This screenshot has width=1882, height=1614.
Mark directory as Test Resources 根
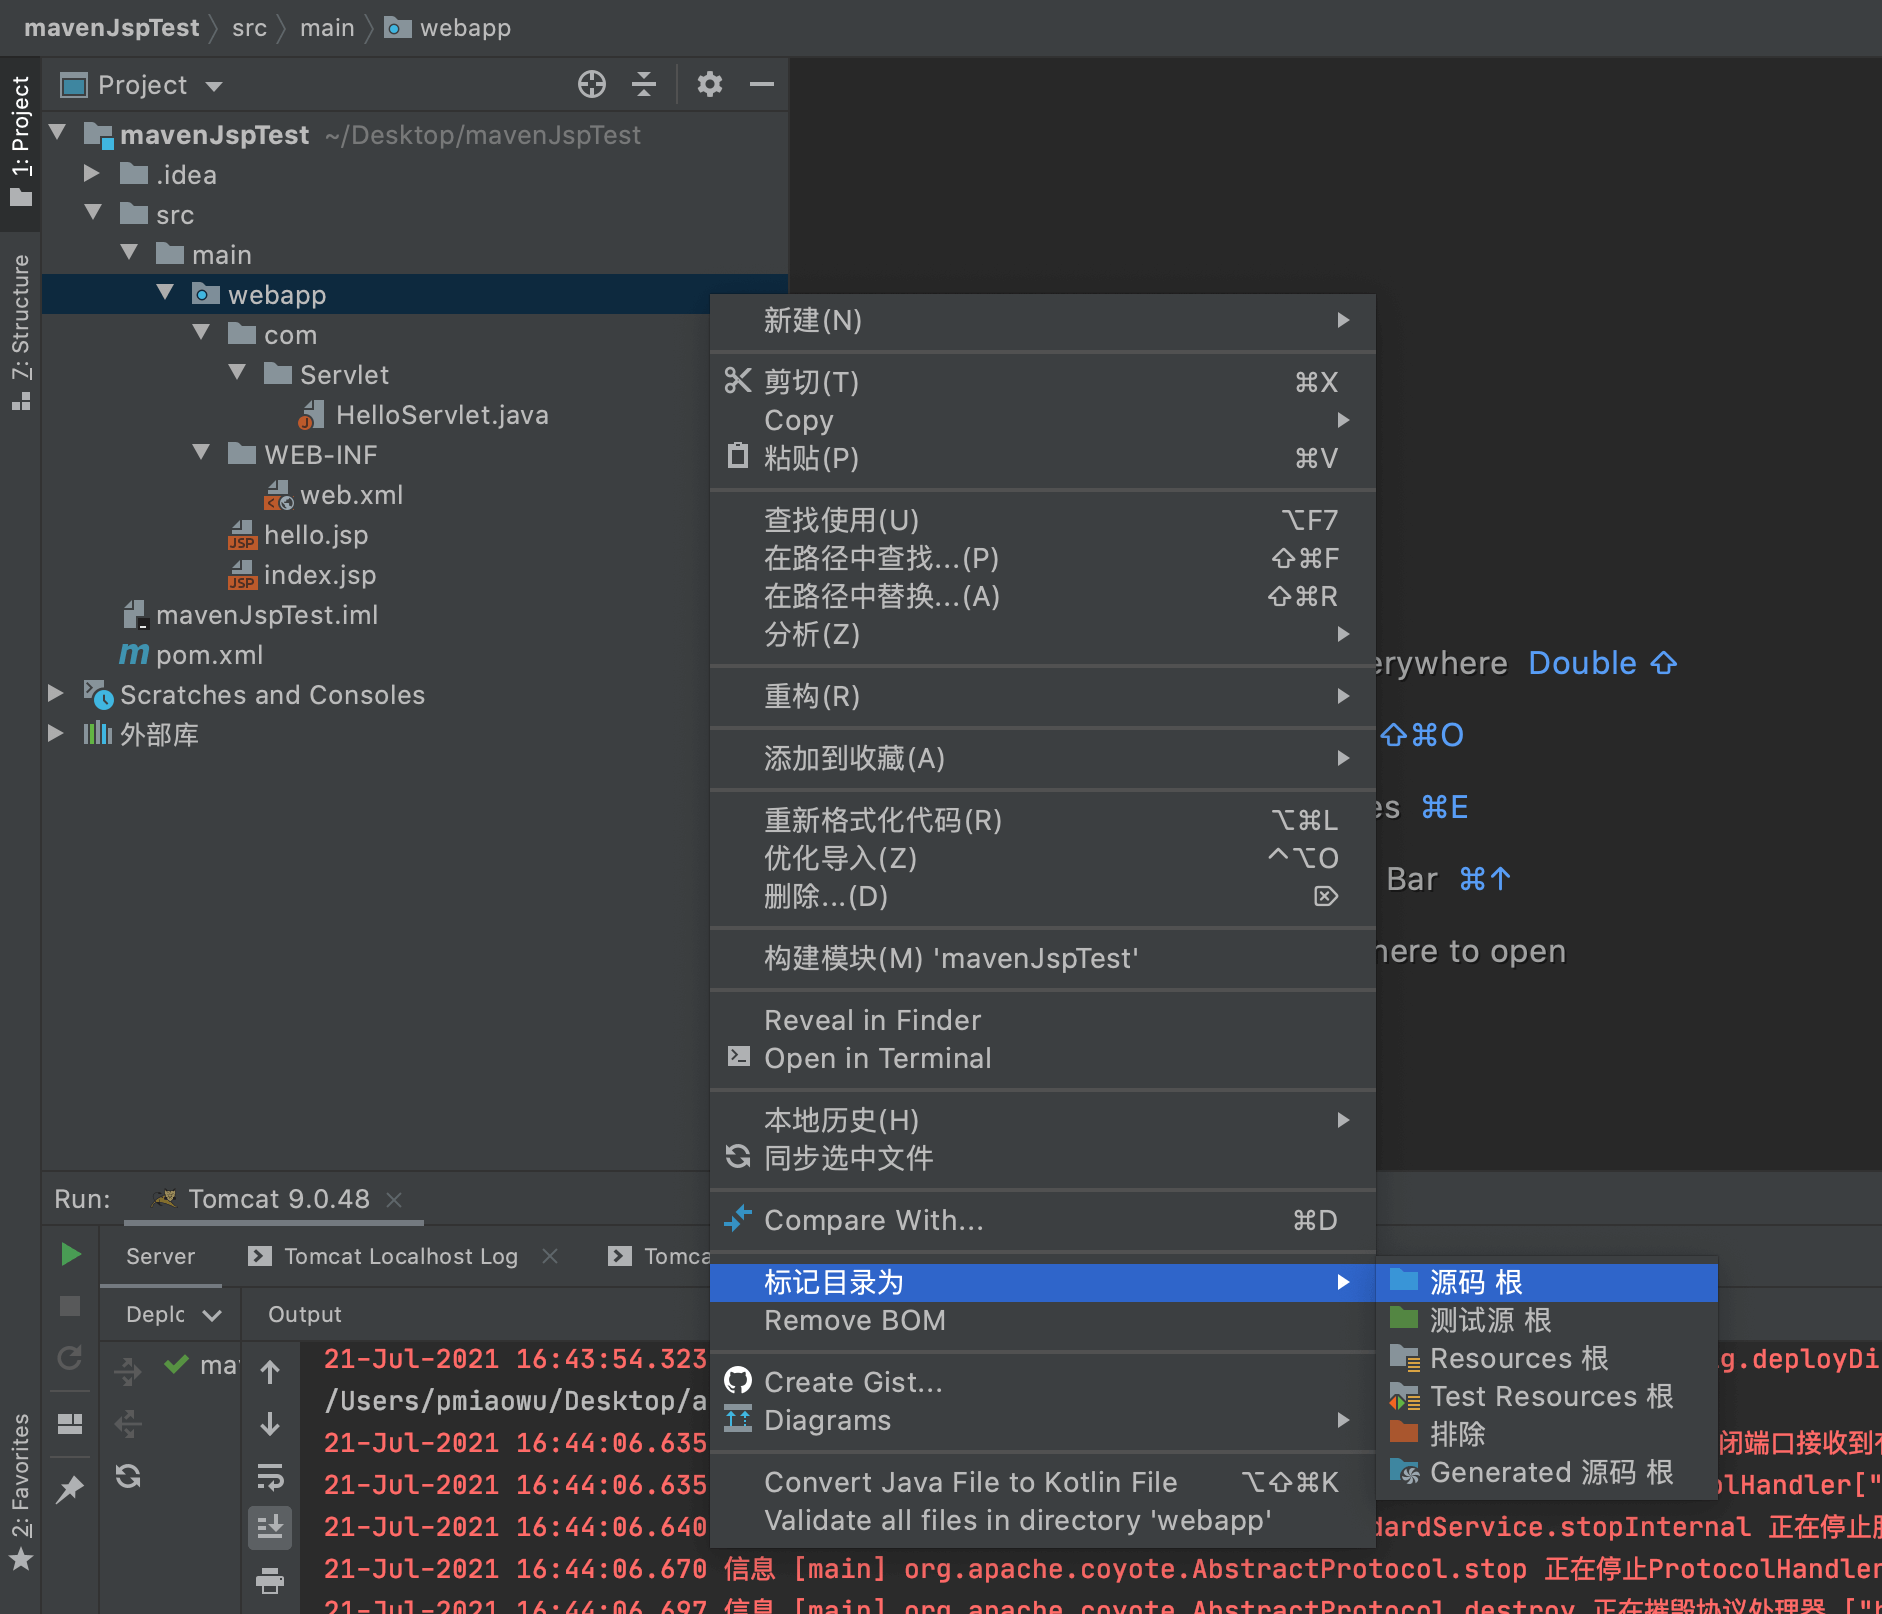(1547, 1396)
